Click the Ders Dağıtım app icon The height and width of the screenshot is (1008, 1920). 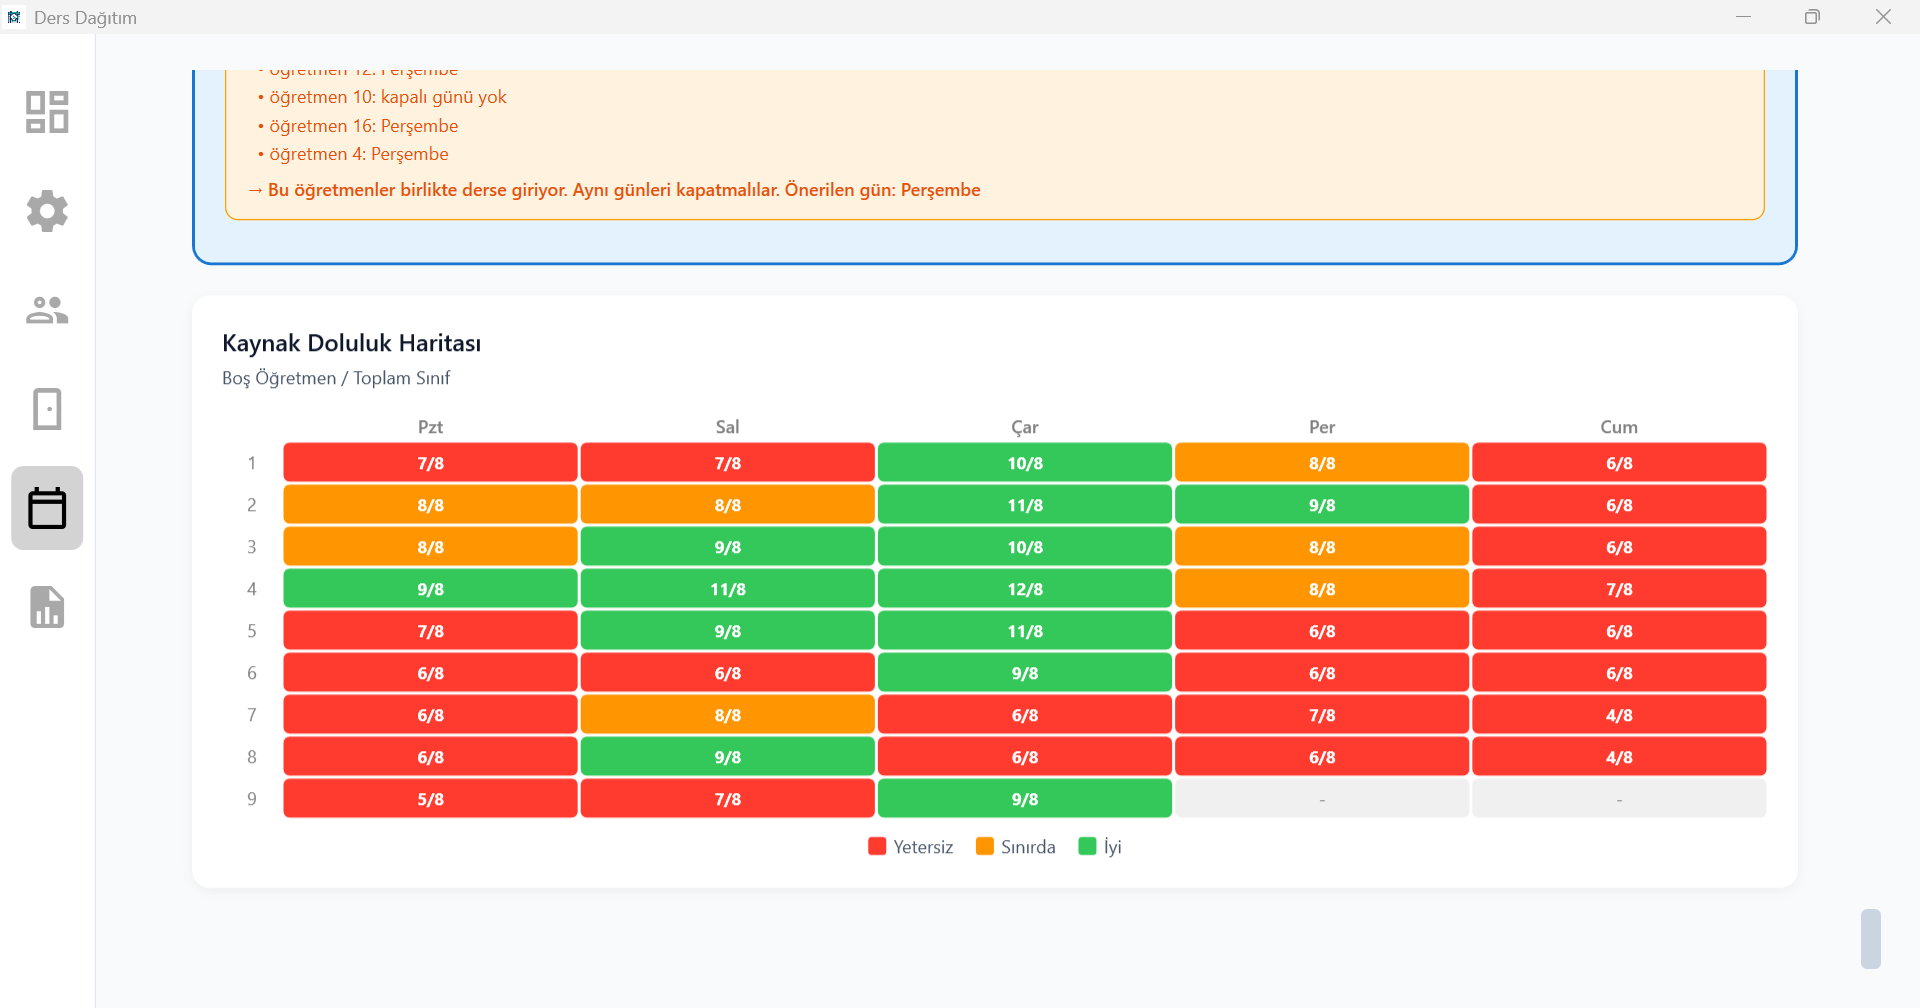tap(14, 17)
